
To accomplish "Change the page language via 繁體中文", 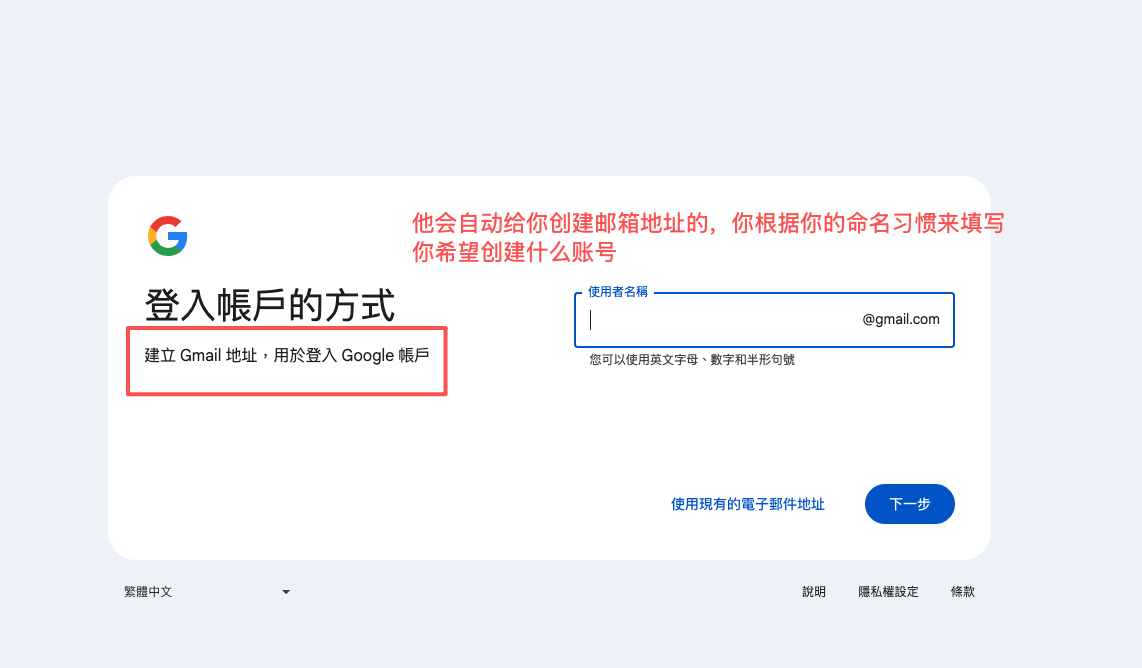I will tap(147, 591).
